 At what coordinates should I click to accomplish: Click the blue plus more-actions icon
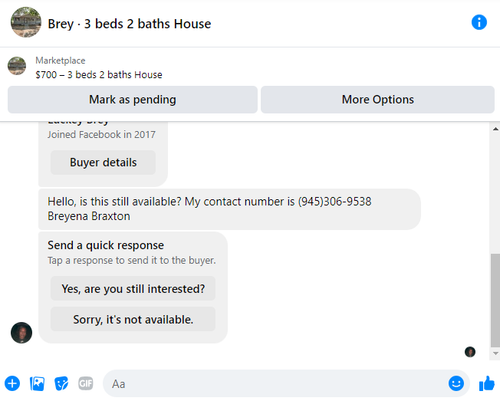coord(12,383)
